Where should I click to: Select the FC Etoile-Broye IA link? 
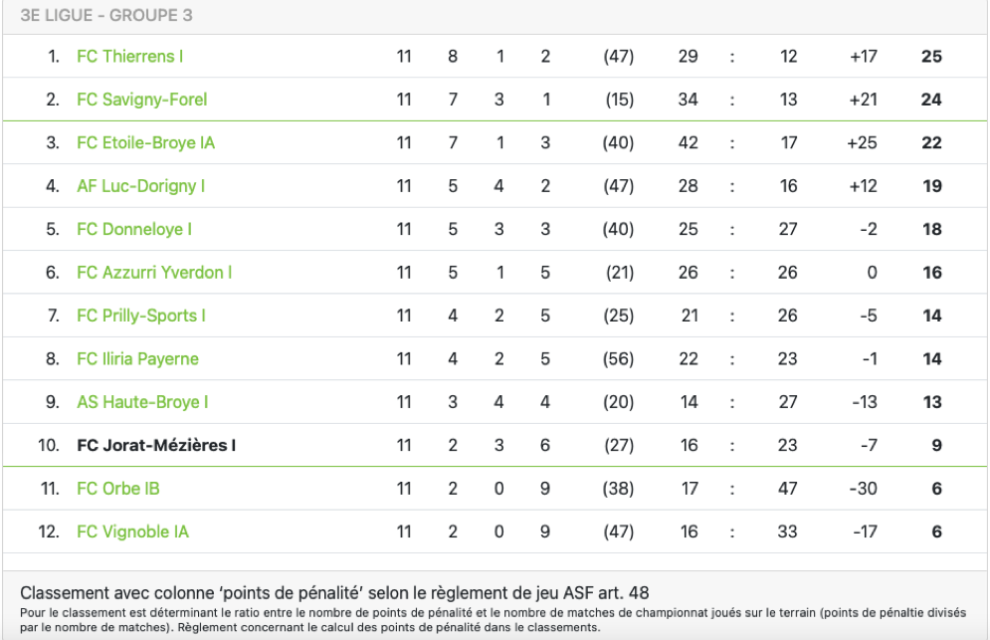coord(146,143)
